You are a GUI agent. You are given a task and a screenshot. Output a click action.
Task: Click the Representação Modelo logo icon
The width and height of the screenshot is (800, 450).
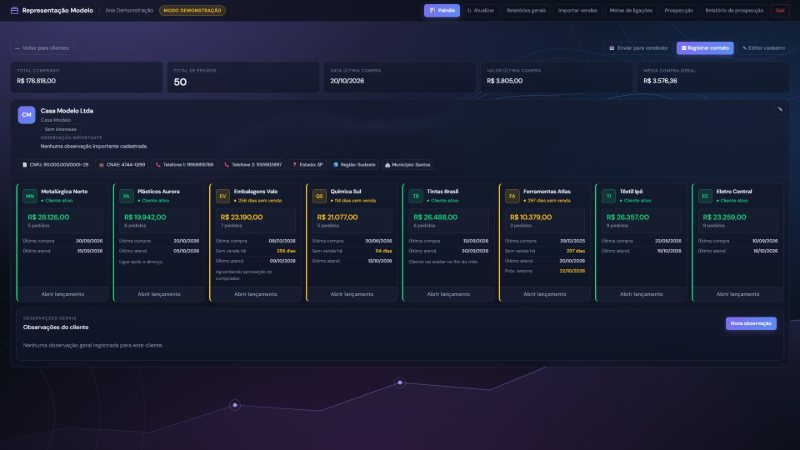tap(14, 10)
